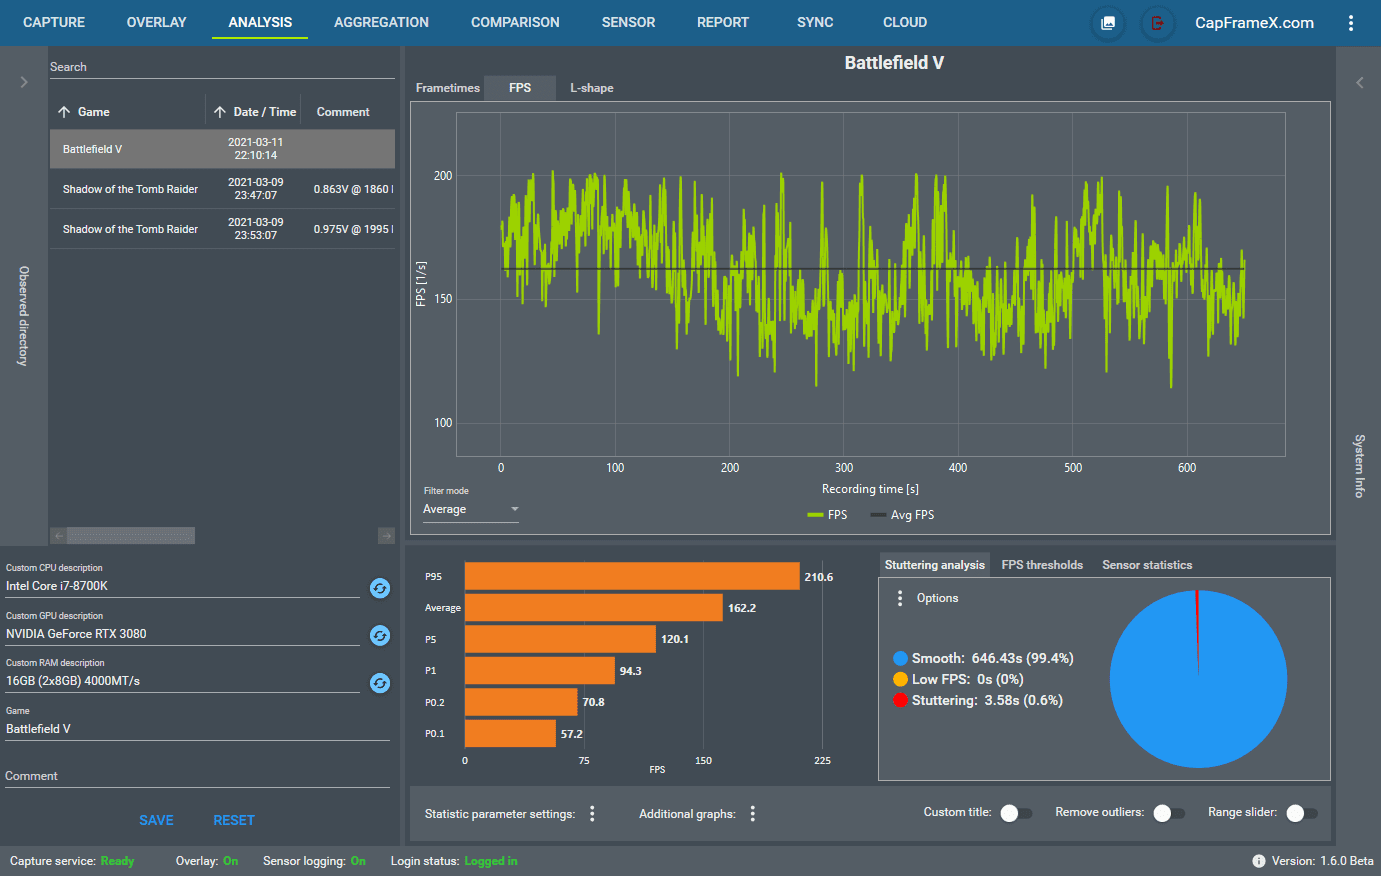Image resolution: width=1381 pixels, height=876 pixels.
Task: Toggle FPS series in the chart legend
Action: click(x=827, y=515)
